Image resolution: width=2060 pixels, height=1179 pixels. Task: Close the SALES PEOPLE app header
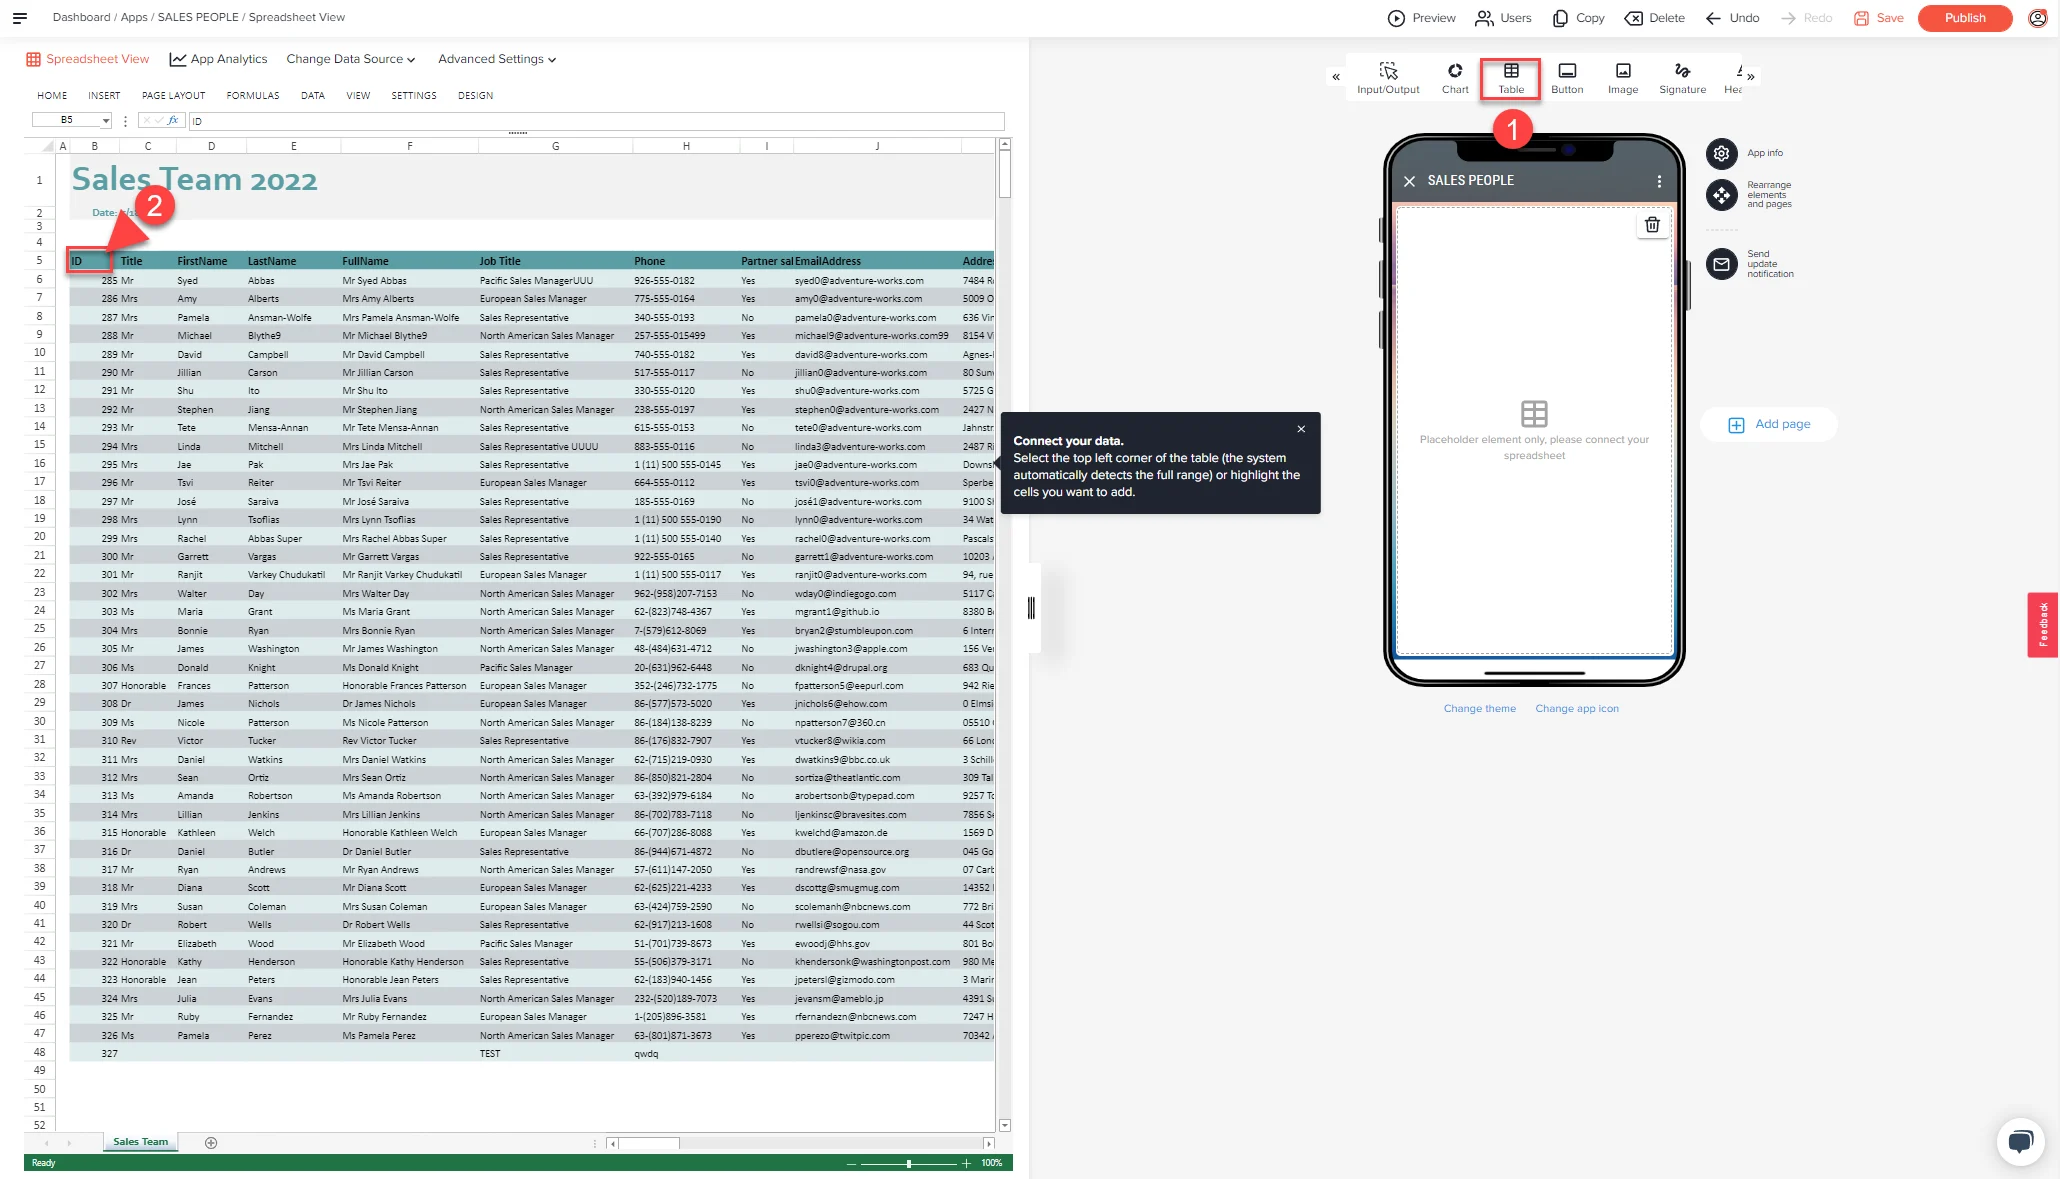(x=1409, y=181)
